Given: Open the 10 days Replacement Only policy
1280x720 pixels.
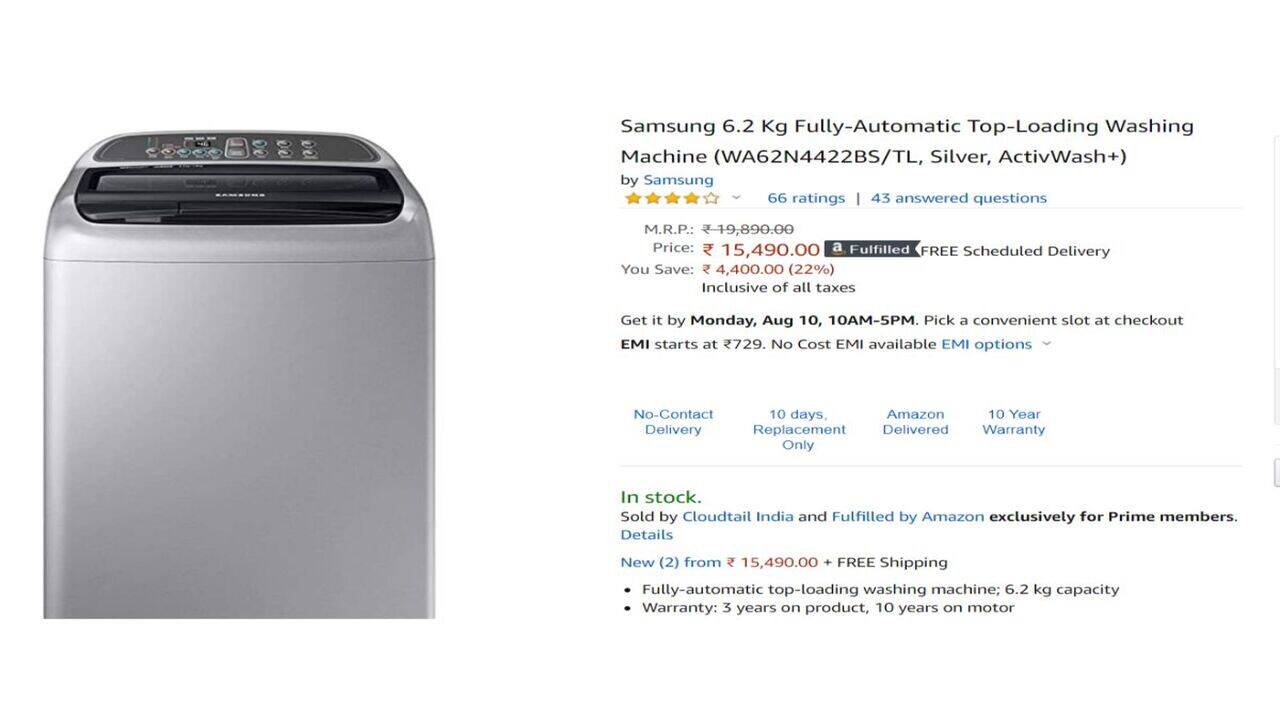Looking at the screenshot, I should [799, 429].
